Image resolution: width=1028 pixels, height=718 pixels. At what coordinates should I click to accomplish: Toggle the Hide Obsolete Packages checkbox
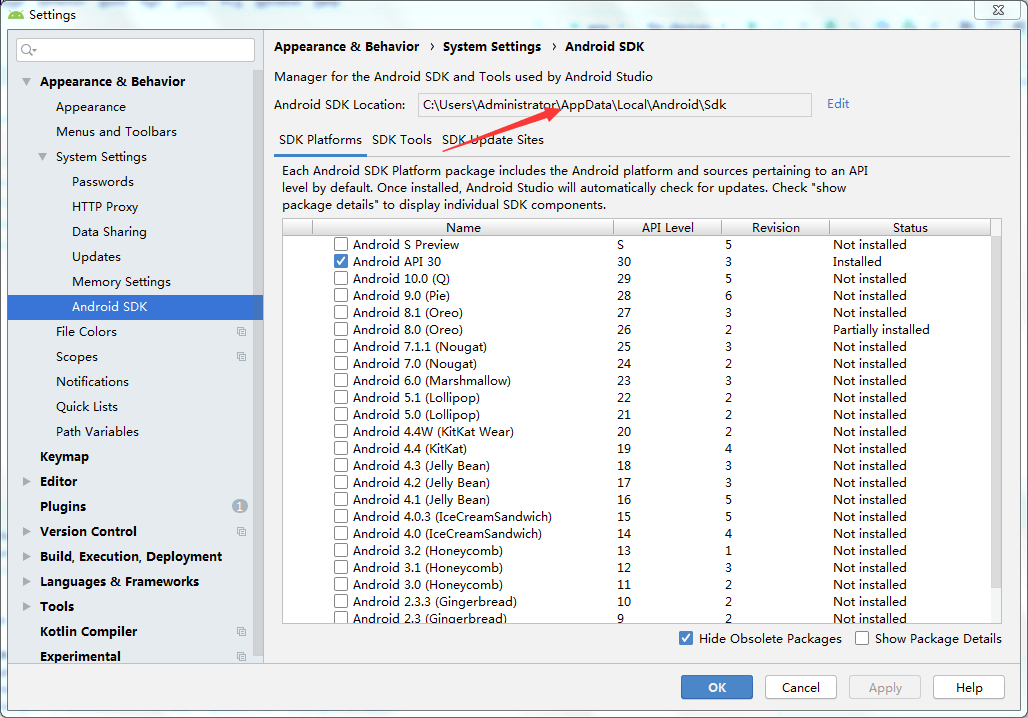(x=686, y=638)
